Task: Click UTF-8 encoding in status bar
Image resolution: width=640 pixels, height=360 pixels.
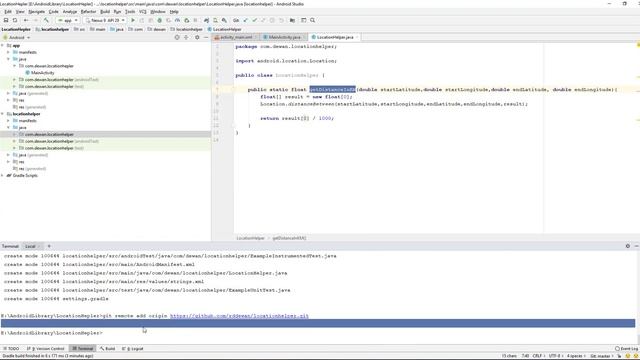Action: (555, 356)
